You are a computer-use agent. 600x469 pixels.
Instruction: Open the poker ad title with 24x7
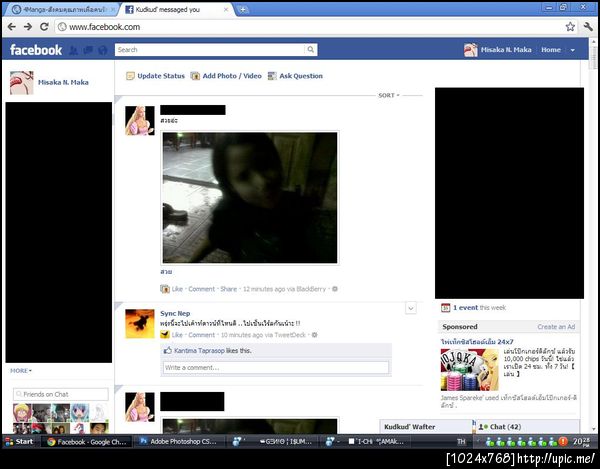(x=477, y=342)
